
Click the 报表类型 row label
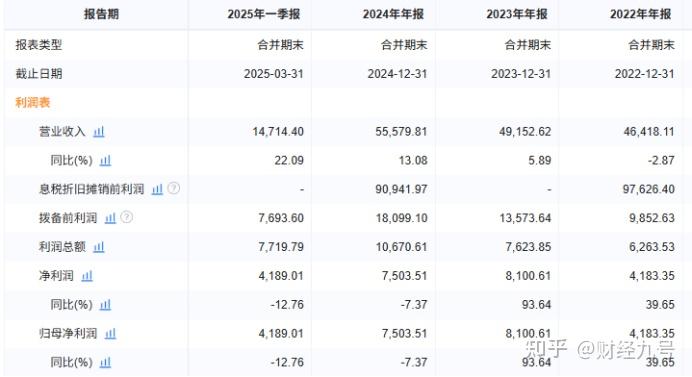[x=39, y=45]
